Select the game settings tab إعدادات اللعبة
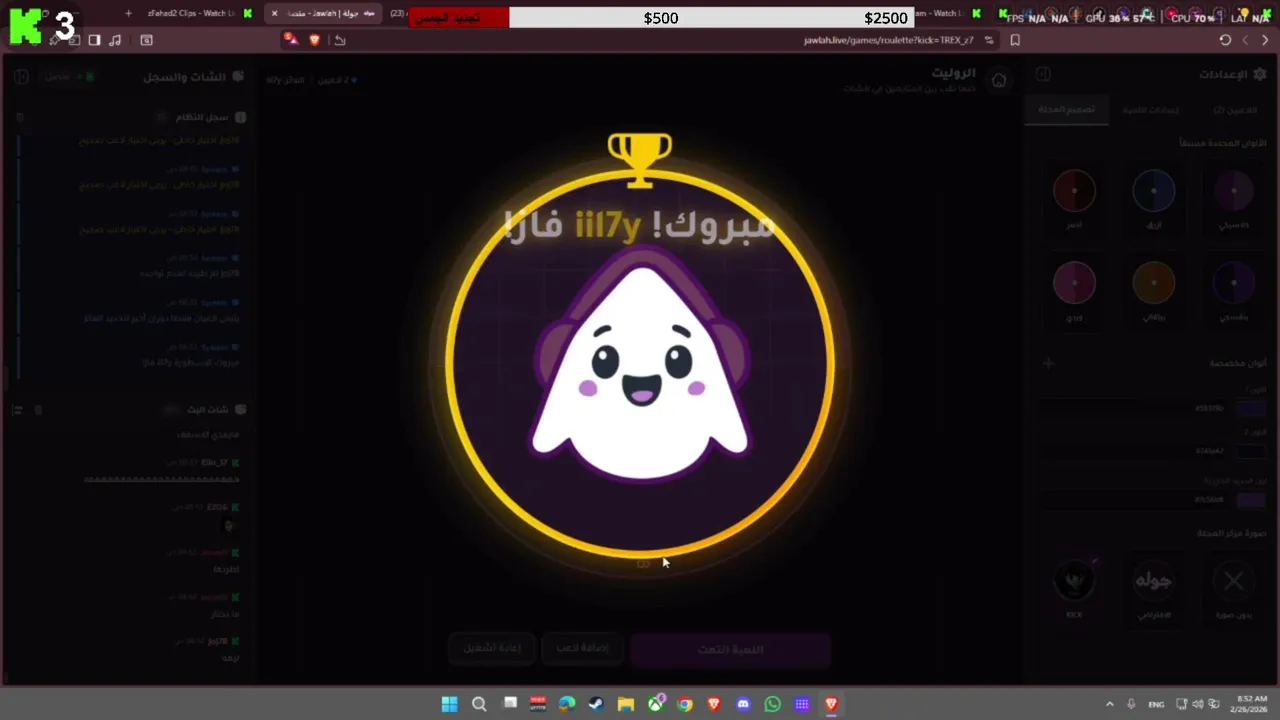The image size is (1280, 720). click(x=1150, y=110)
